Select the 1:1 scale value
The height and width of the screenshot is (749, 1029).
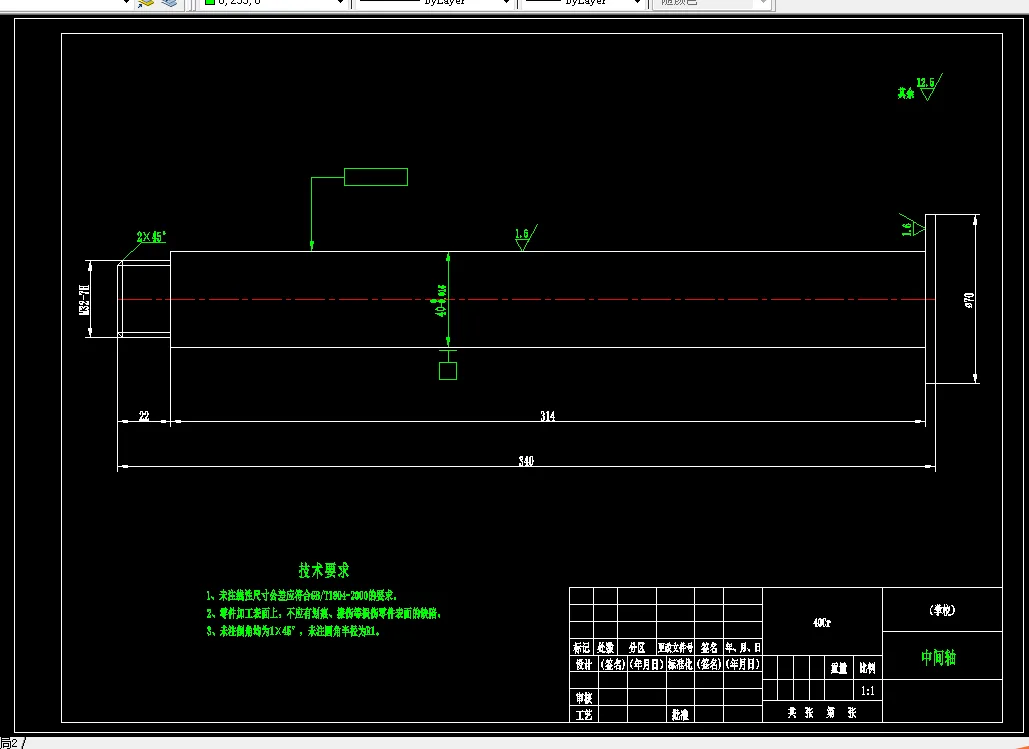coord(868,691)
